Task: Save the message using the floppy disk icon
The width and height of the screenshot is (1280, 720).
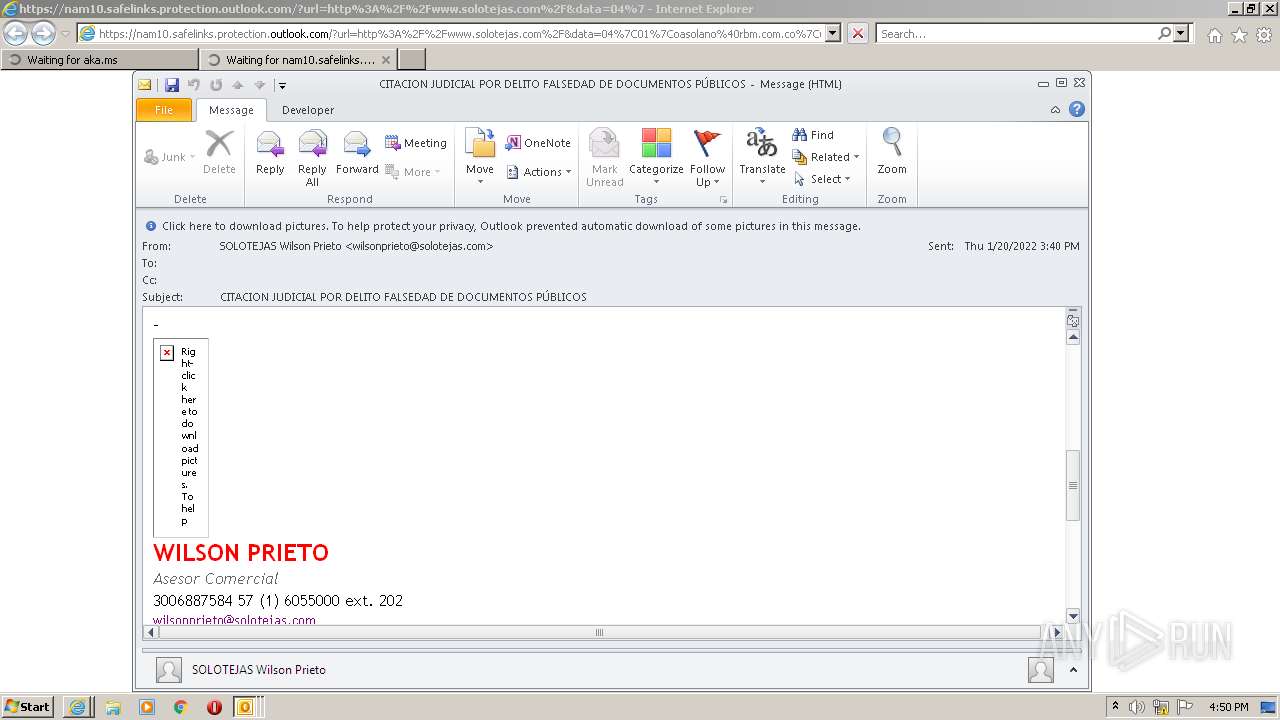Action: click(x=172, y=85)
